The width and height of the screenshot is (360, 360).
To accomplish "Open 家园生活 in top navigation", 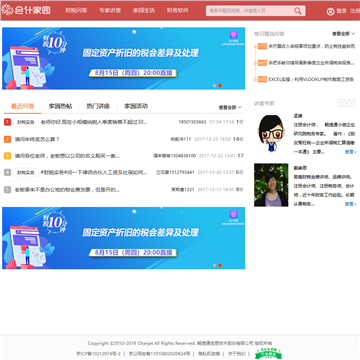I will tap(144, 10).
